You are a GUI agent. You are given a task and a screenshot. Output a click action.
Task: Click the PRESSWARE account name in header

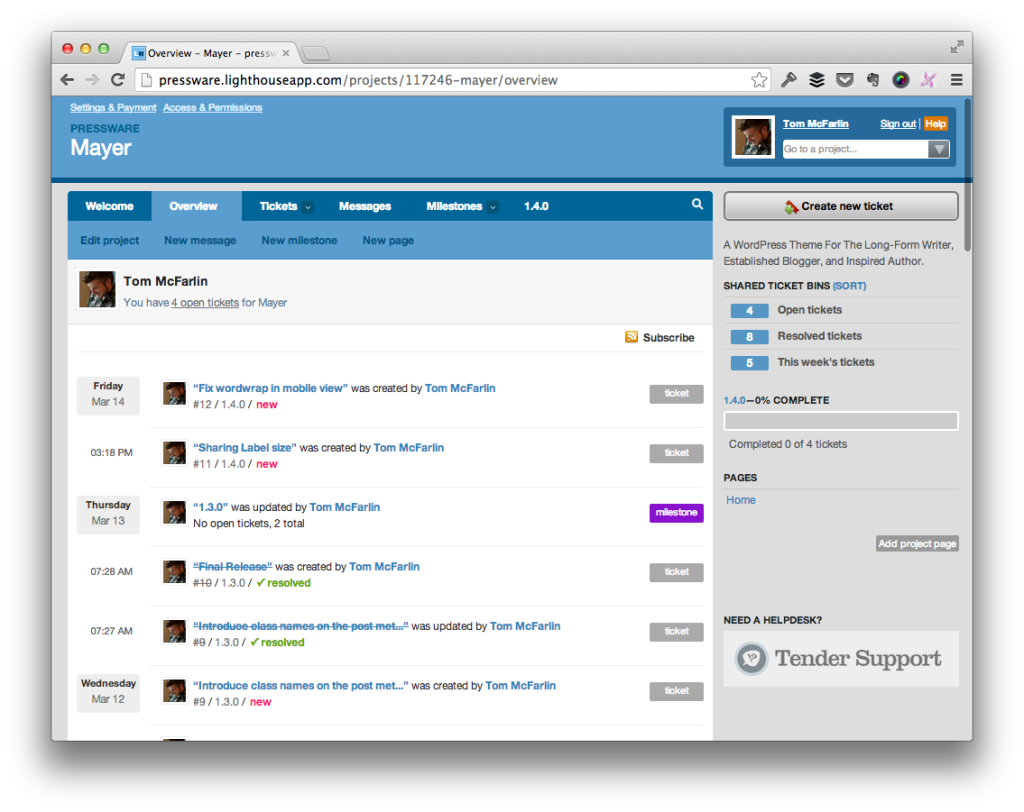pos(105,128)
